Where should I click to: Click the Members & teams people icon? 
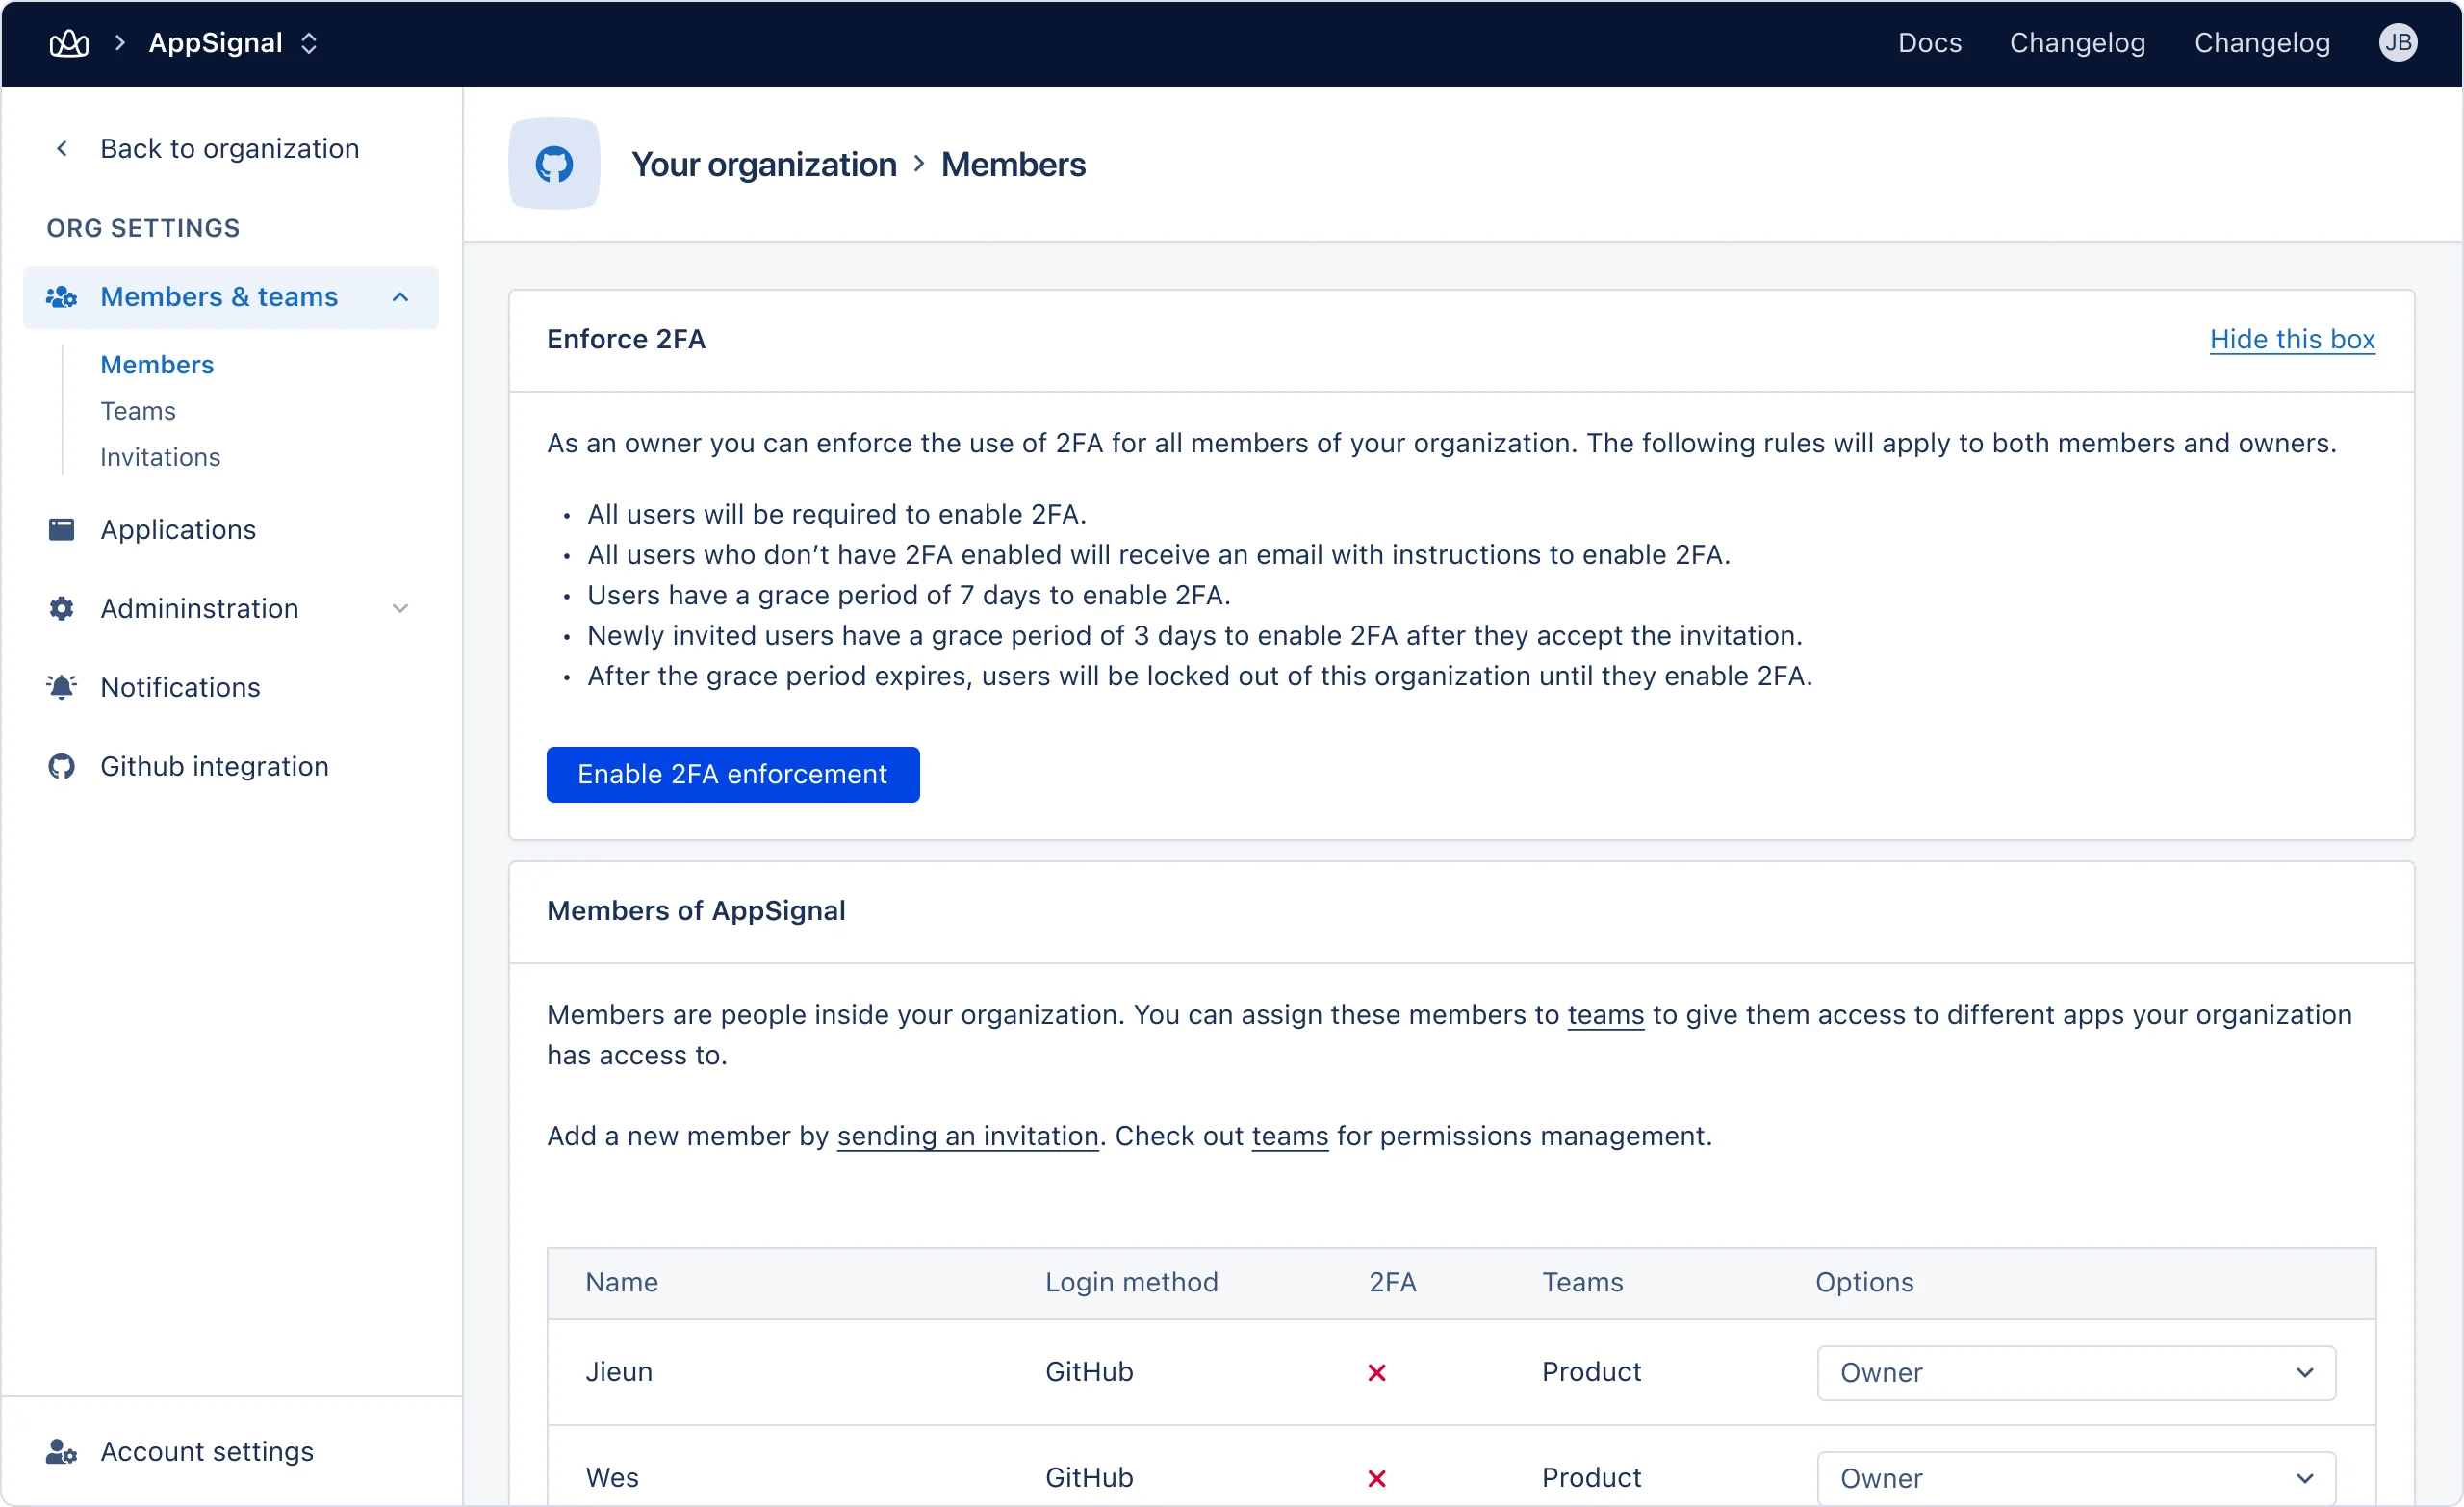click(61, 297)
